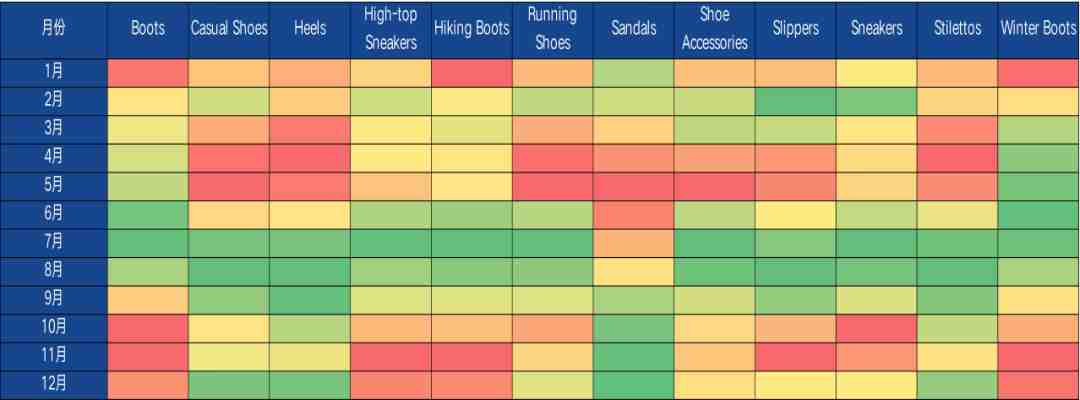Click the 6月 row label
1080x400 pixels.
point(54,215)
